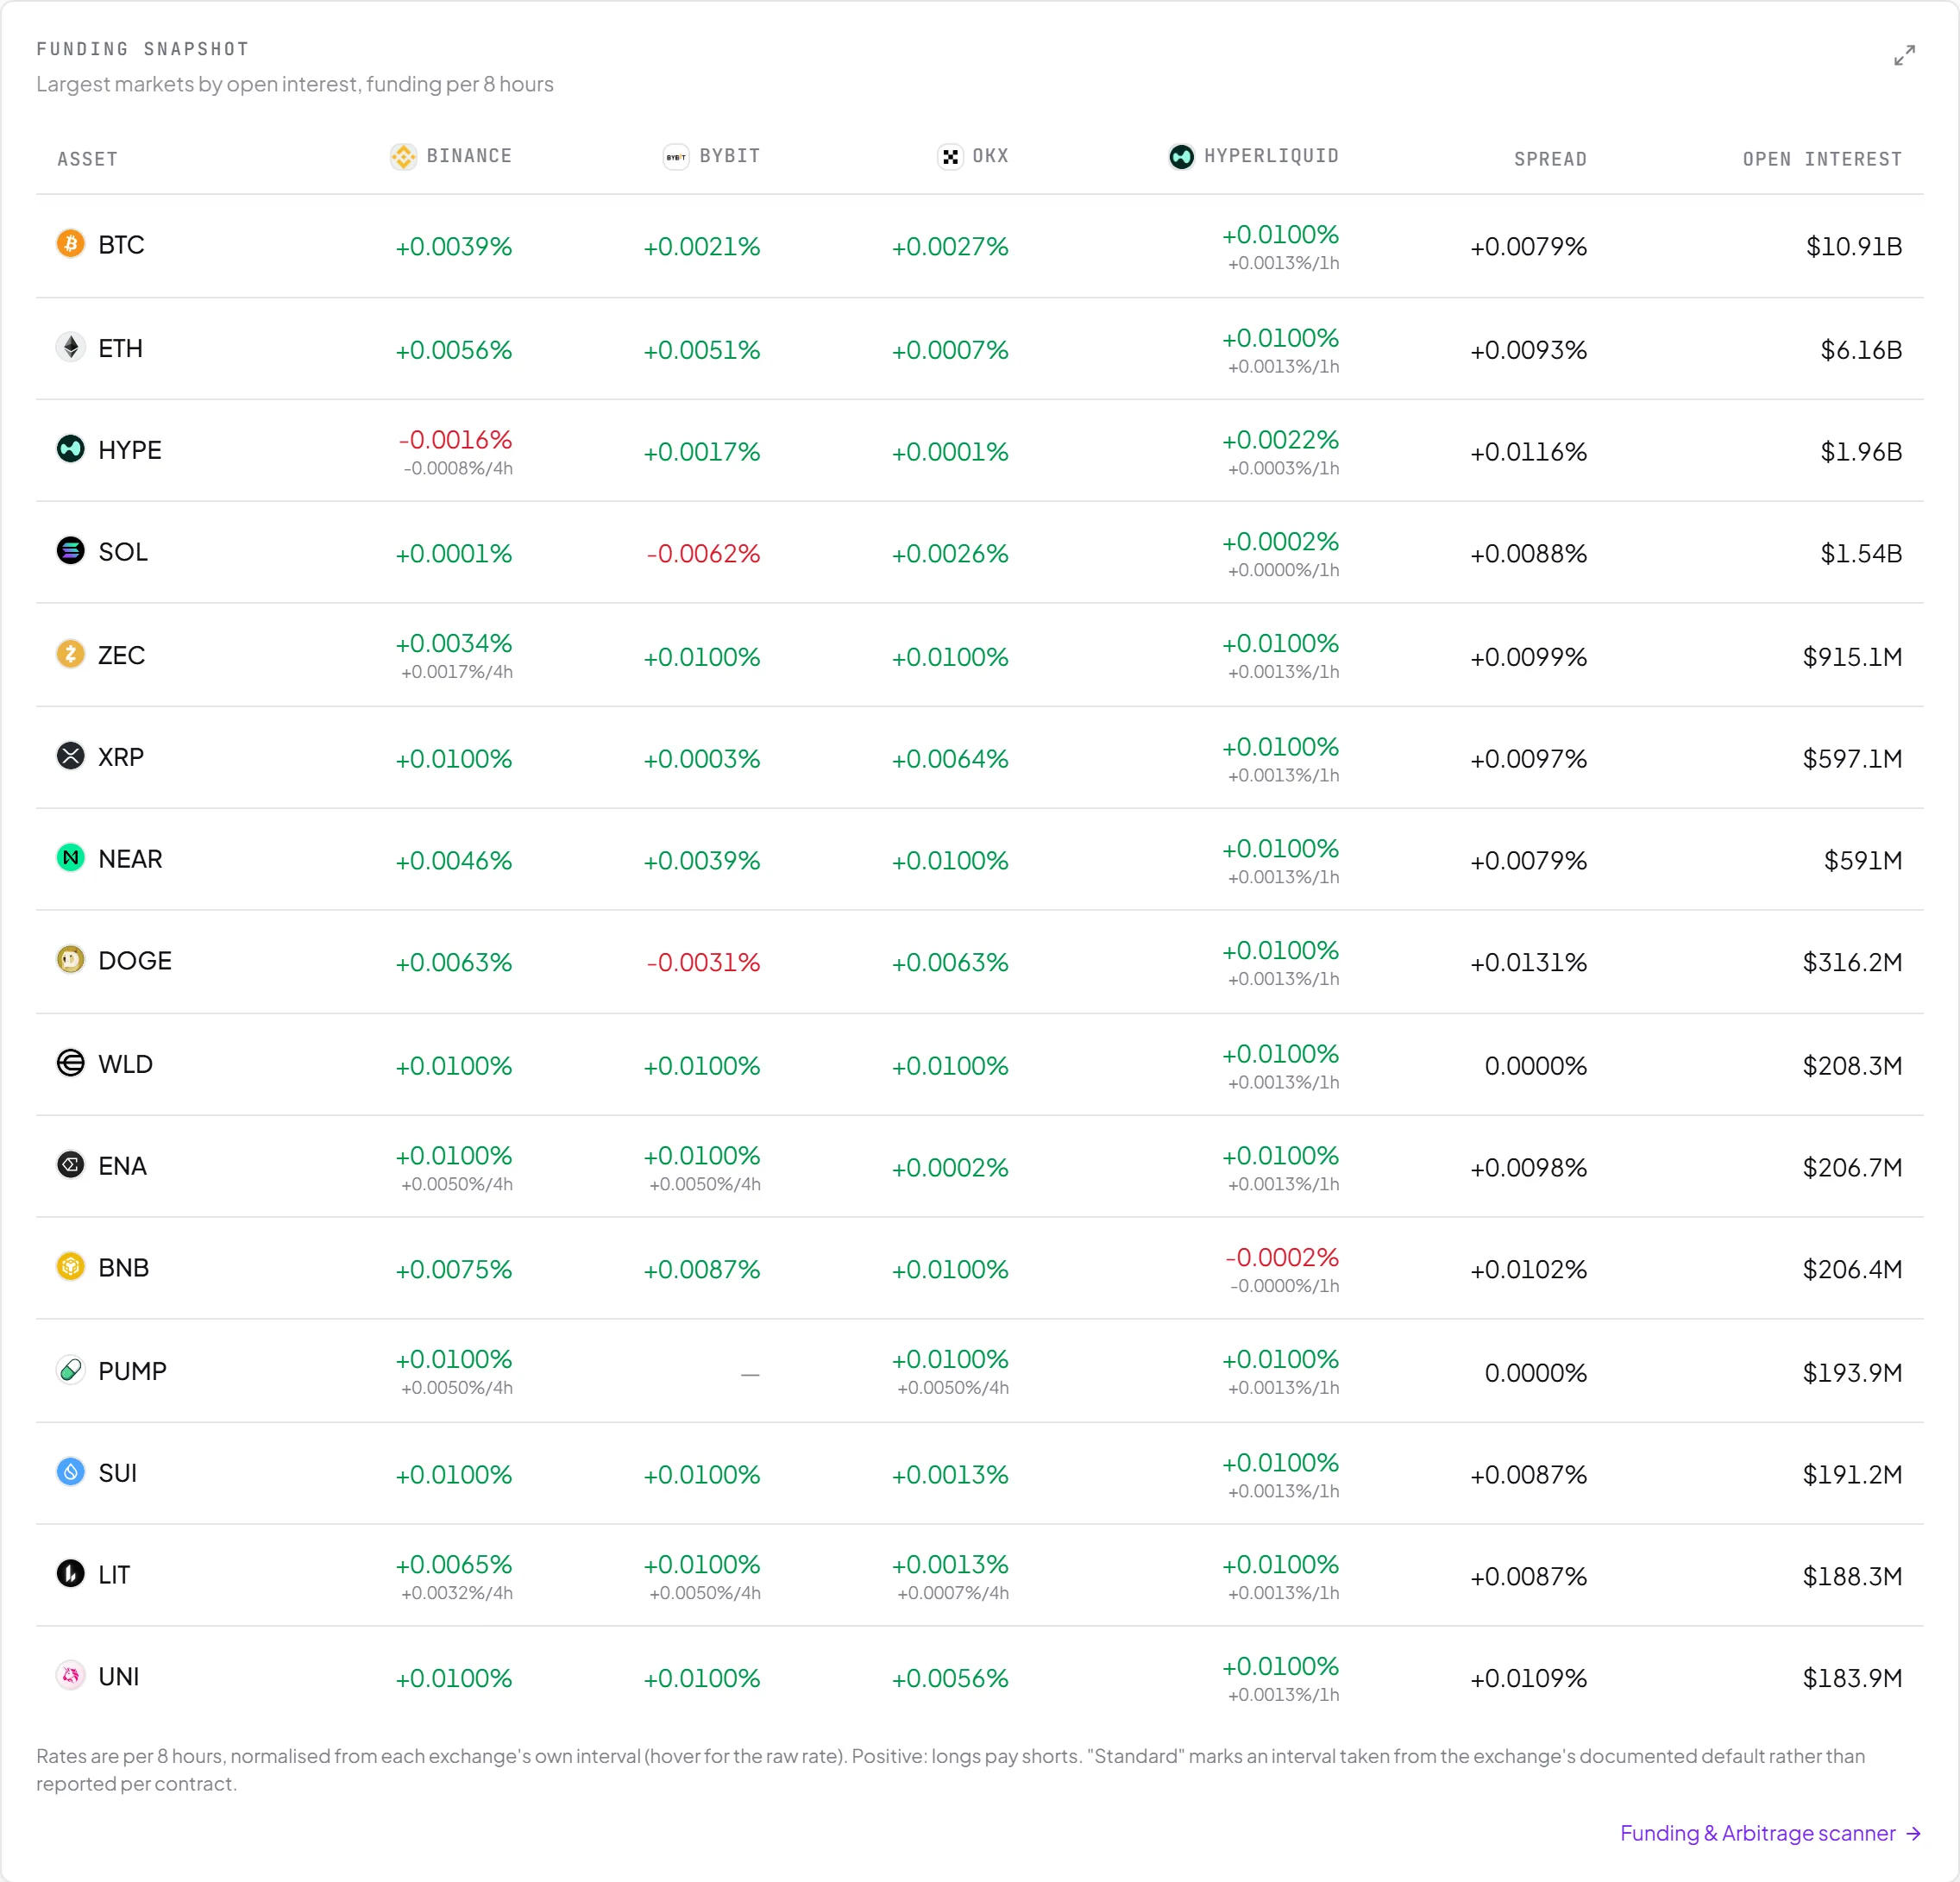The height and width of the screenshot is (1882, 1960).
Task: Click DOGE Bybit rate -0.0031%
Action: [x=703, y=963]
